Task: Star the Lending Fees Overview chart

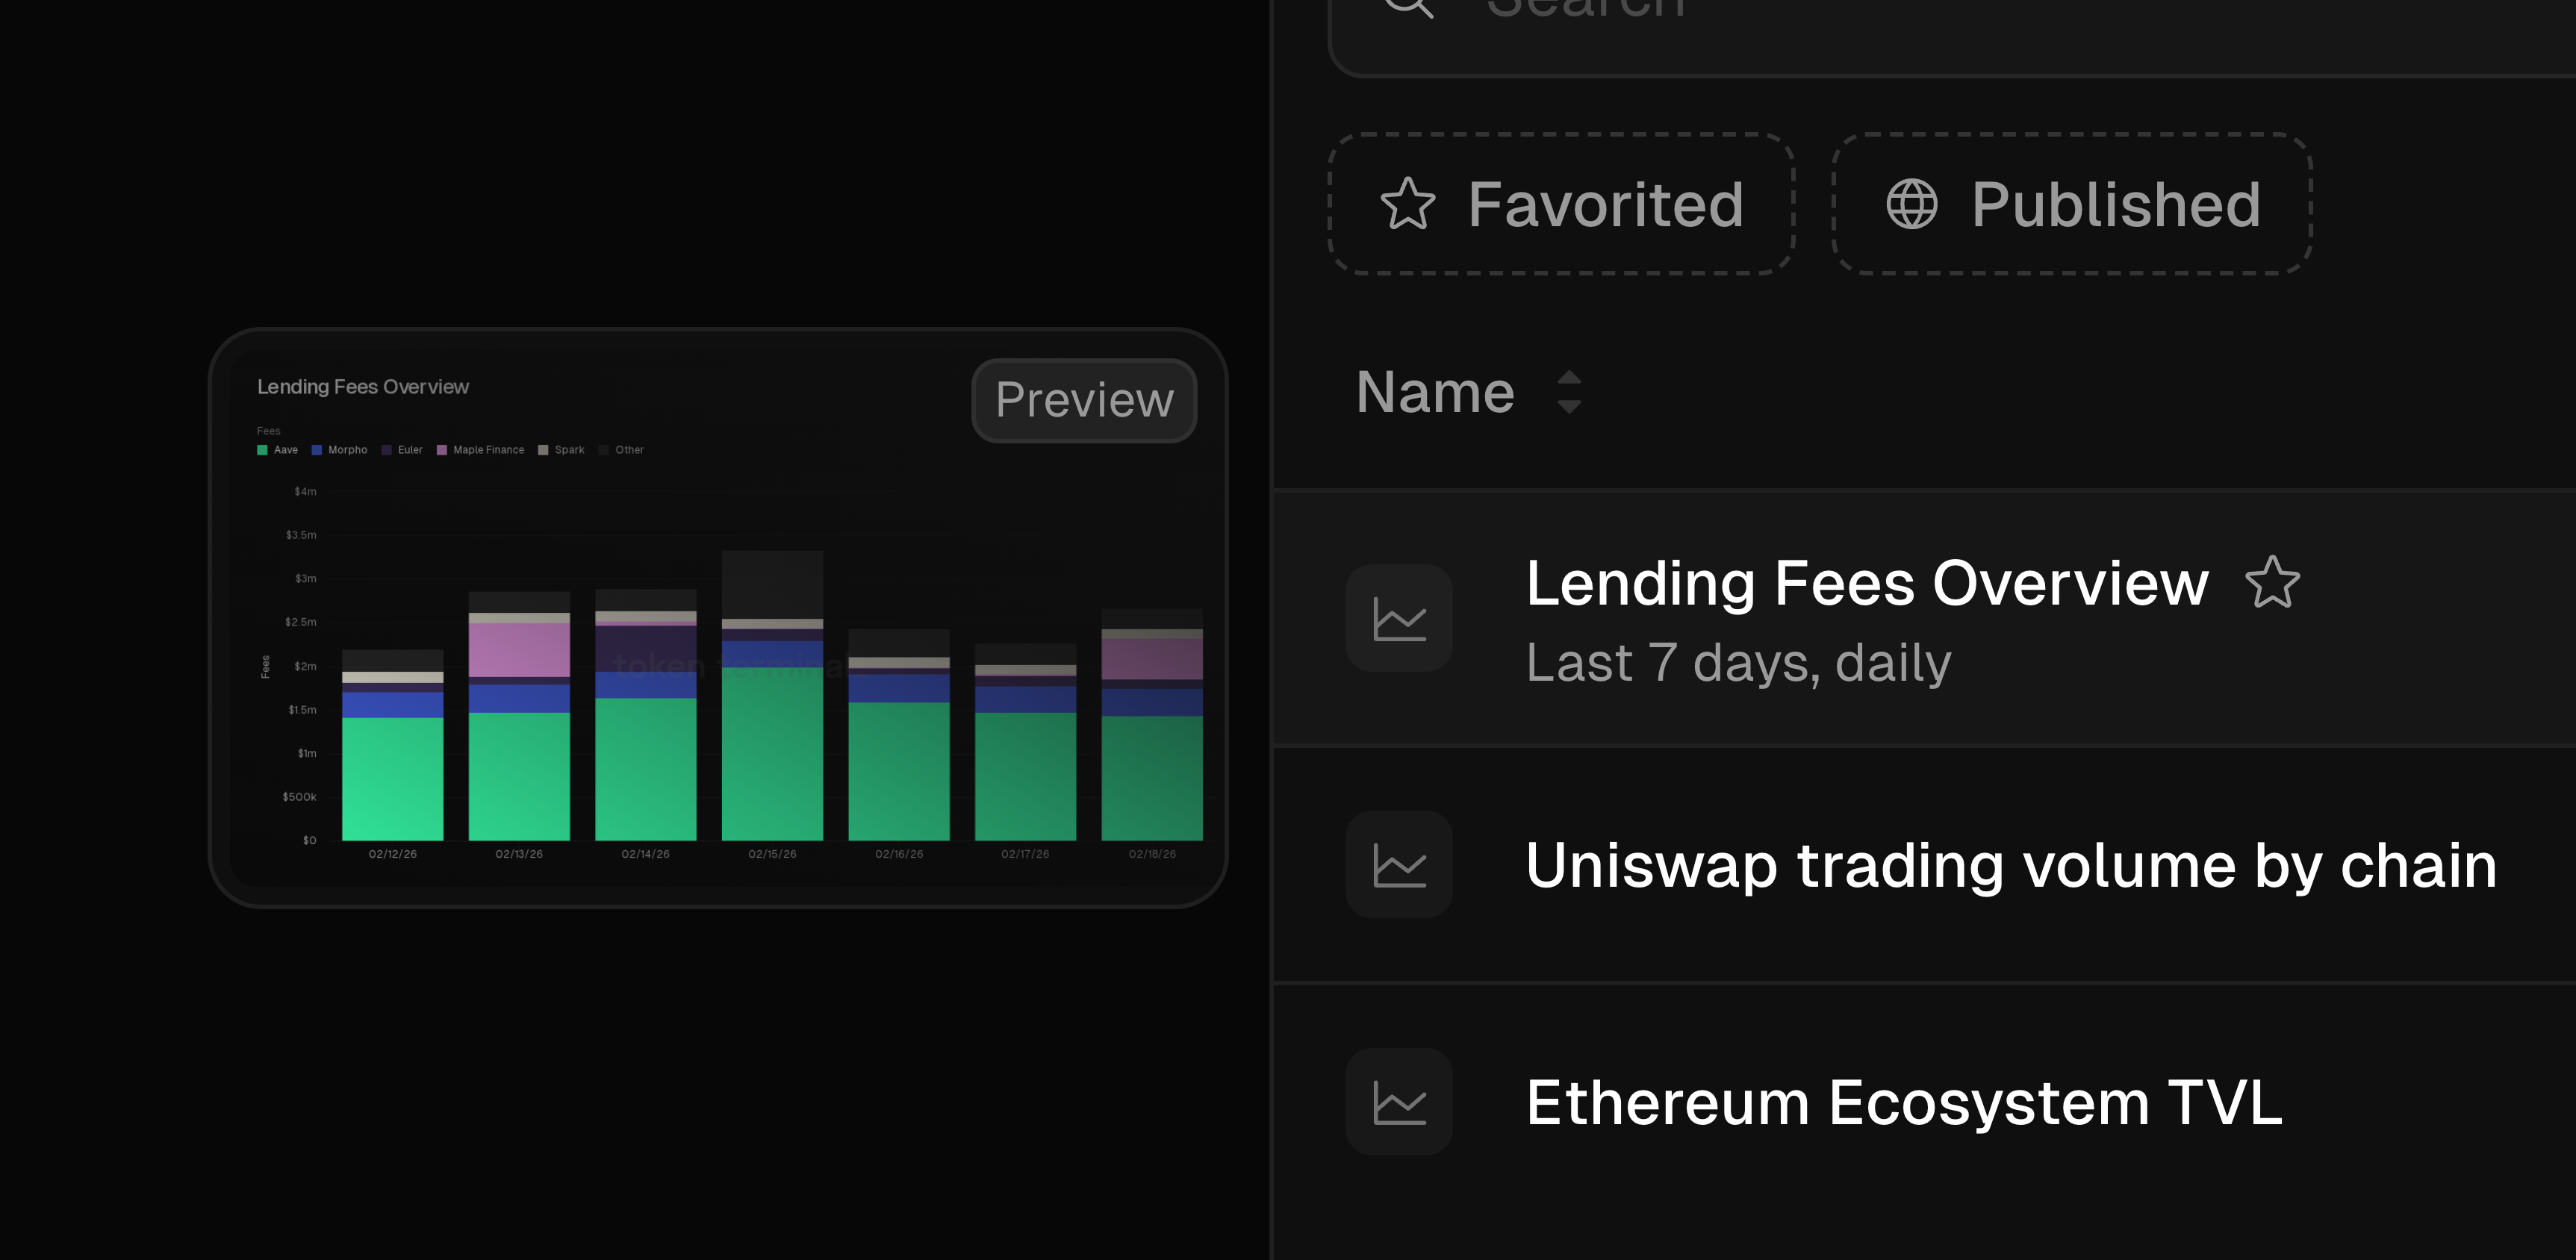Action: tap(2272, 583)
